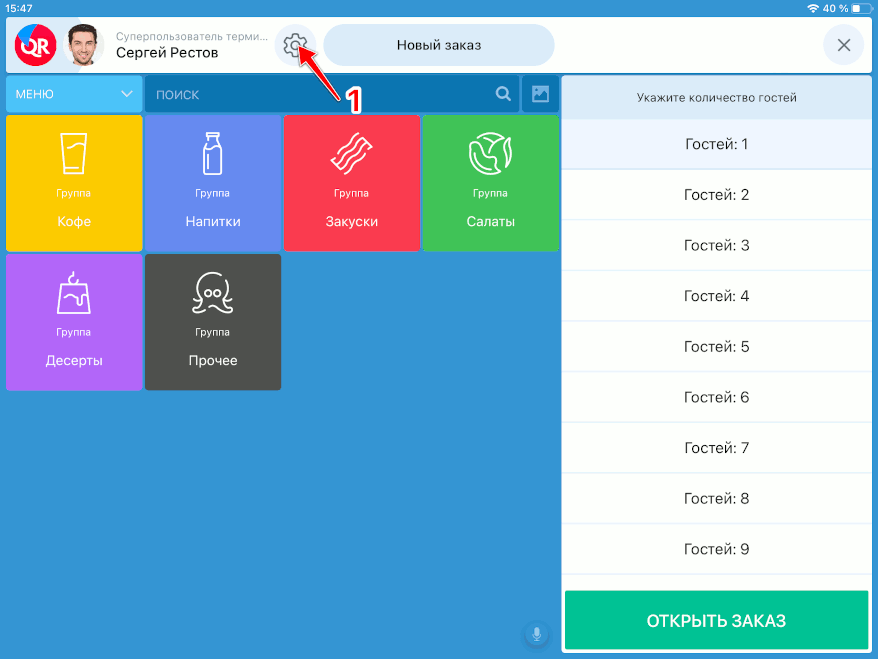The height and width of the screenshot is (659, 878).
Task: Open the Прочее group tile
Action: tap(213, 322)
